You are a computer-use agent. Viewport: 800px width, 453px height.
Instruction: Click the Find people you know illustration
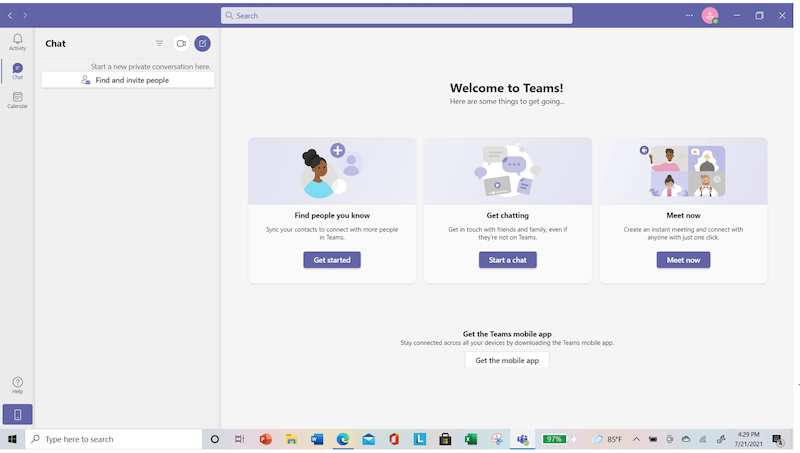tap(332, 171)
